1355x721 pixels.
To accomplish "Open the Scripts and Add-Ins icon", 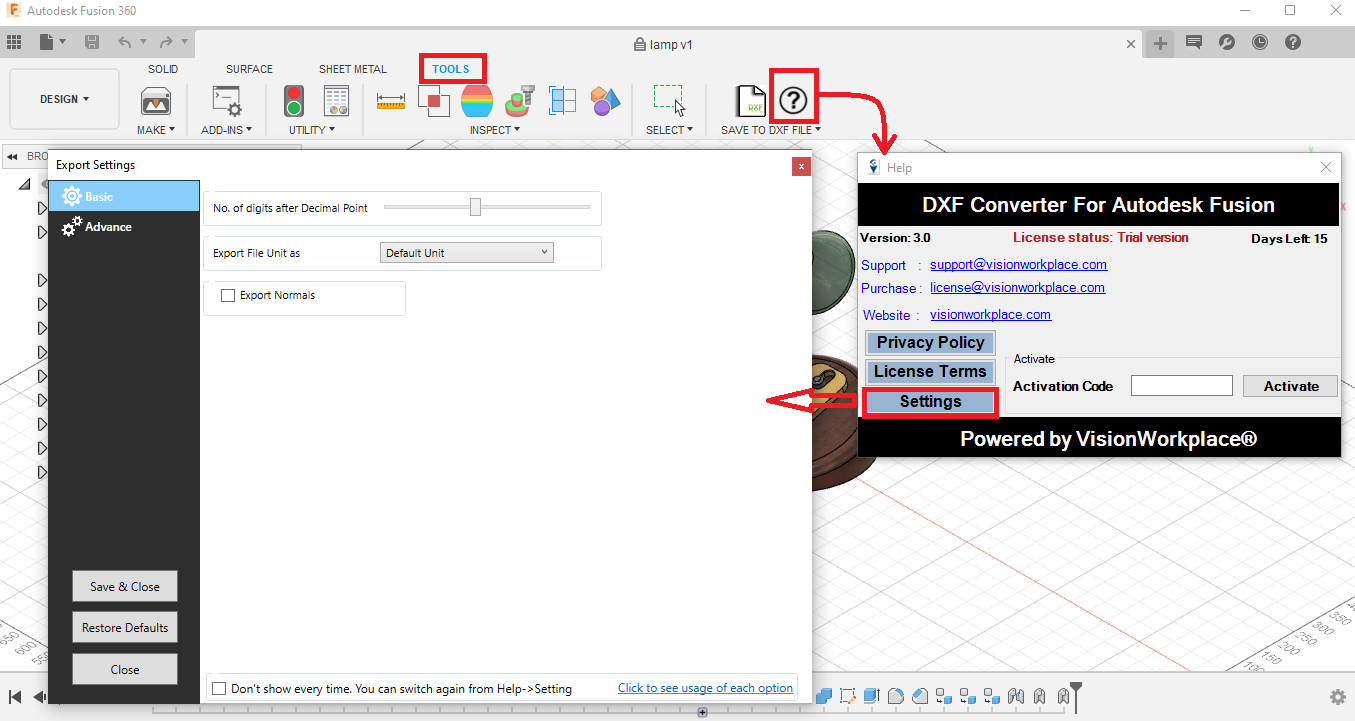I will [227, 101].
